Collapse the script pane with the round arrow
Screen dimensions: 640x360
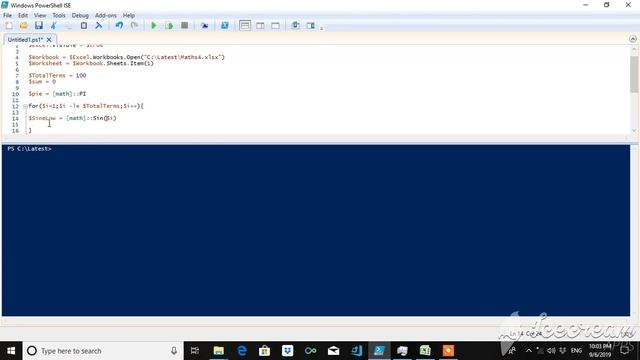(633, 39)
